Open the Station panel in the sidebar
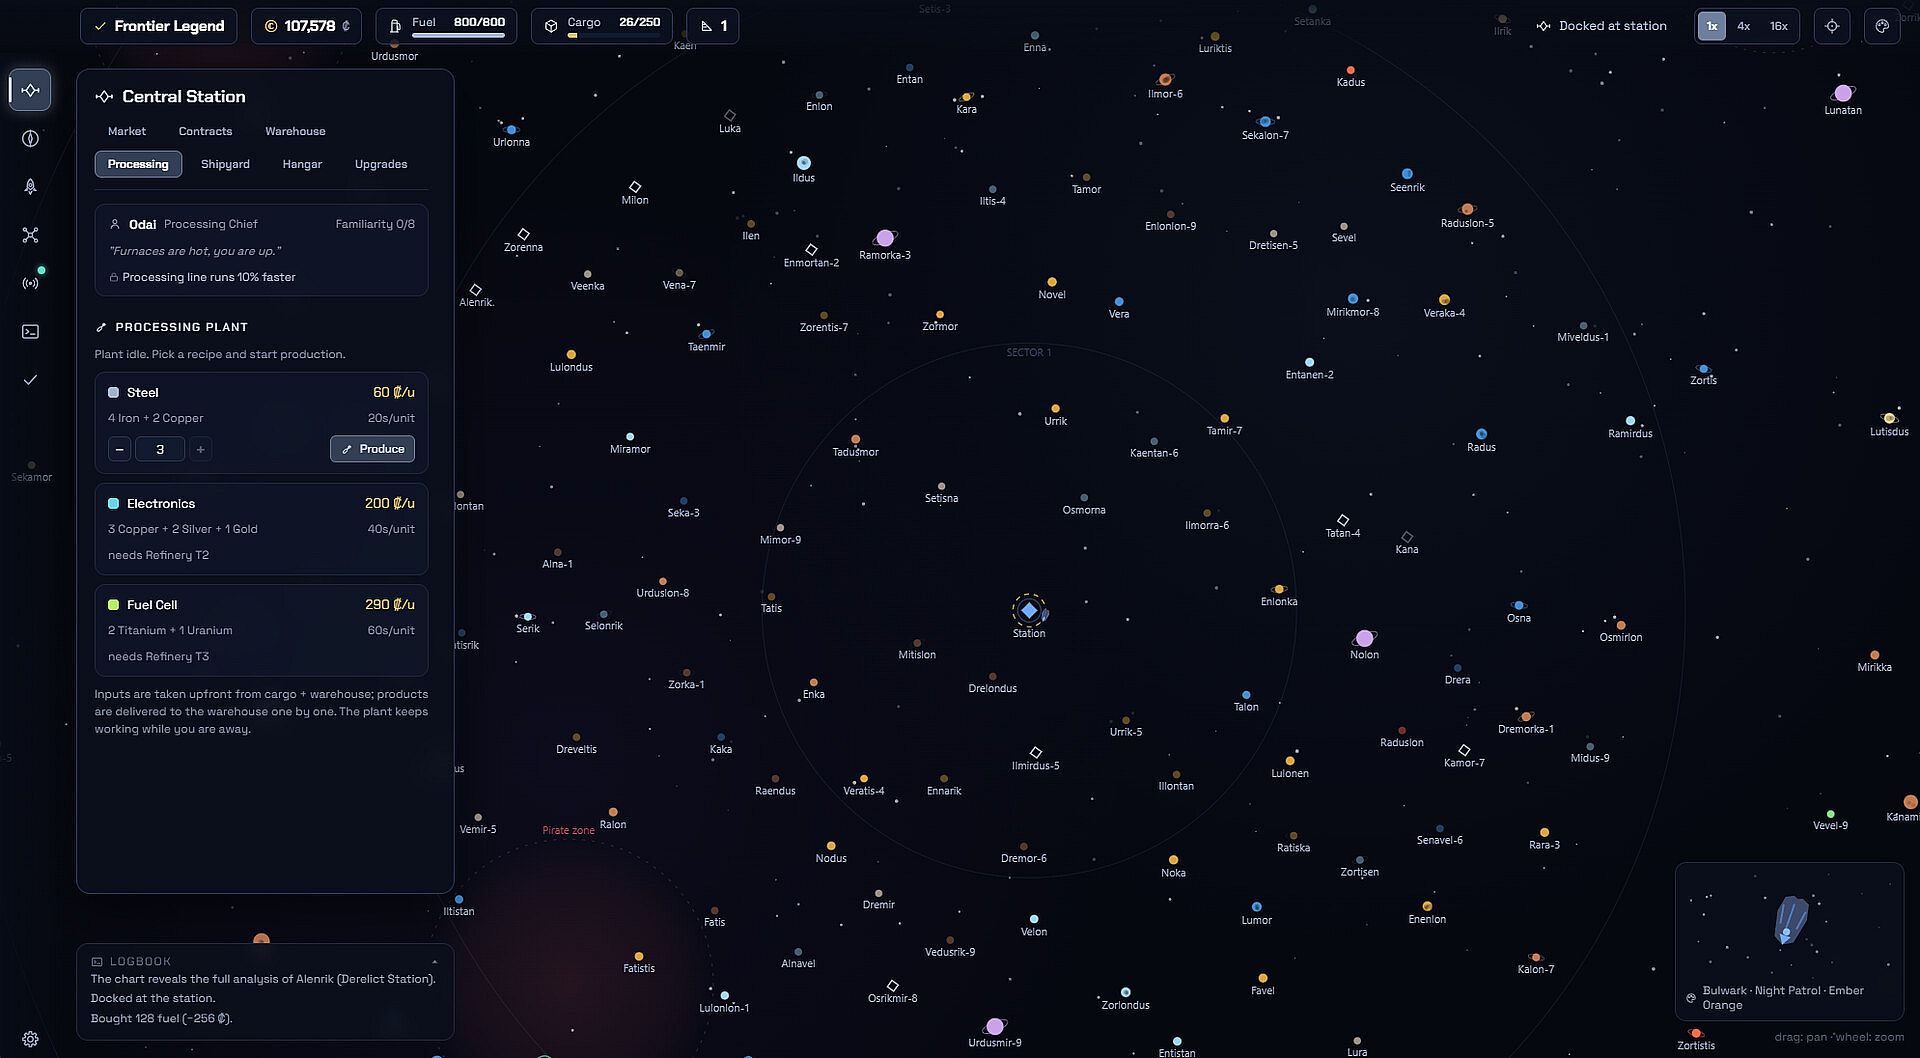The image size is (1920, 1058). pos(31,90)
